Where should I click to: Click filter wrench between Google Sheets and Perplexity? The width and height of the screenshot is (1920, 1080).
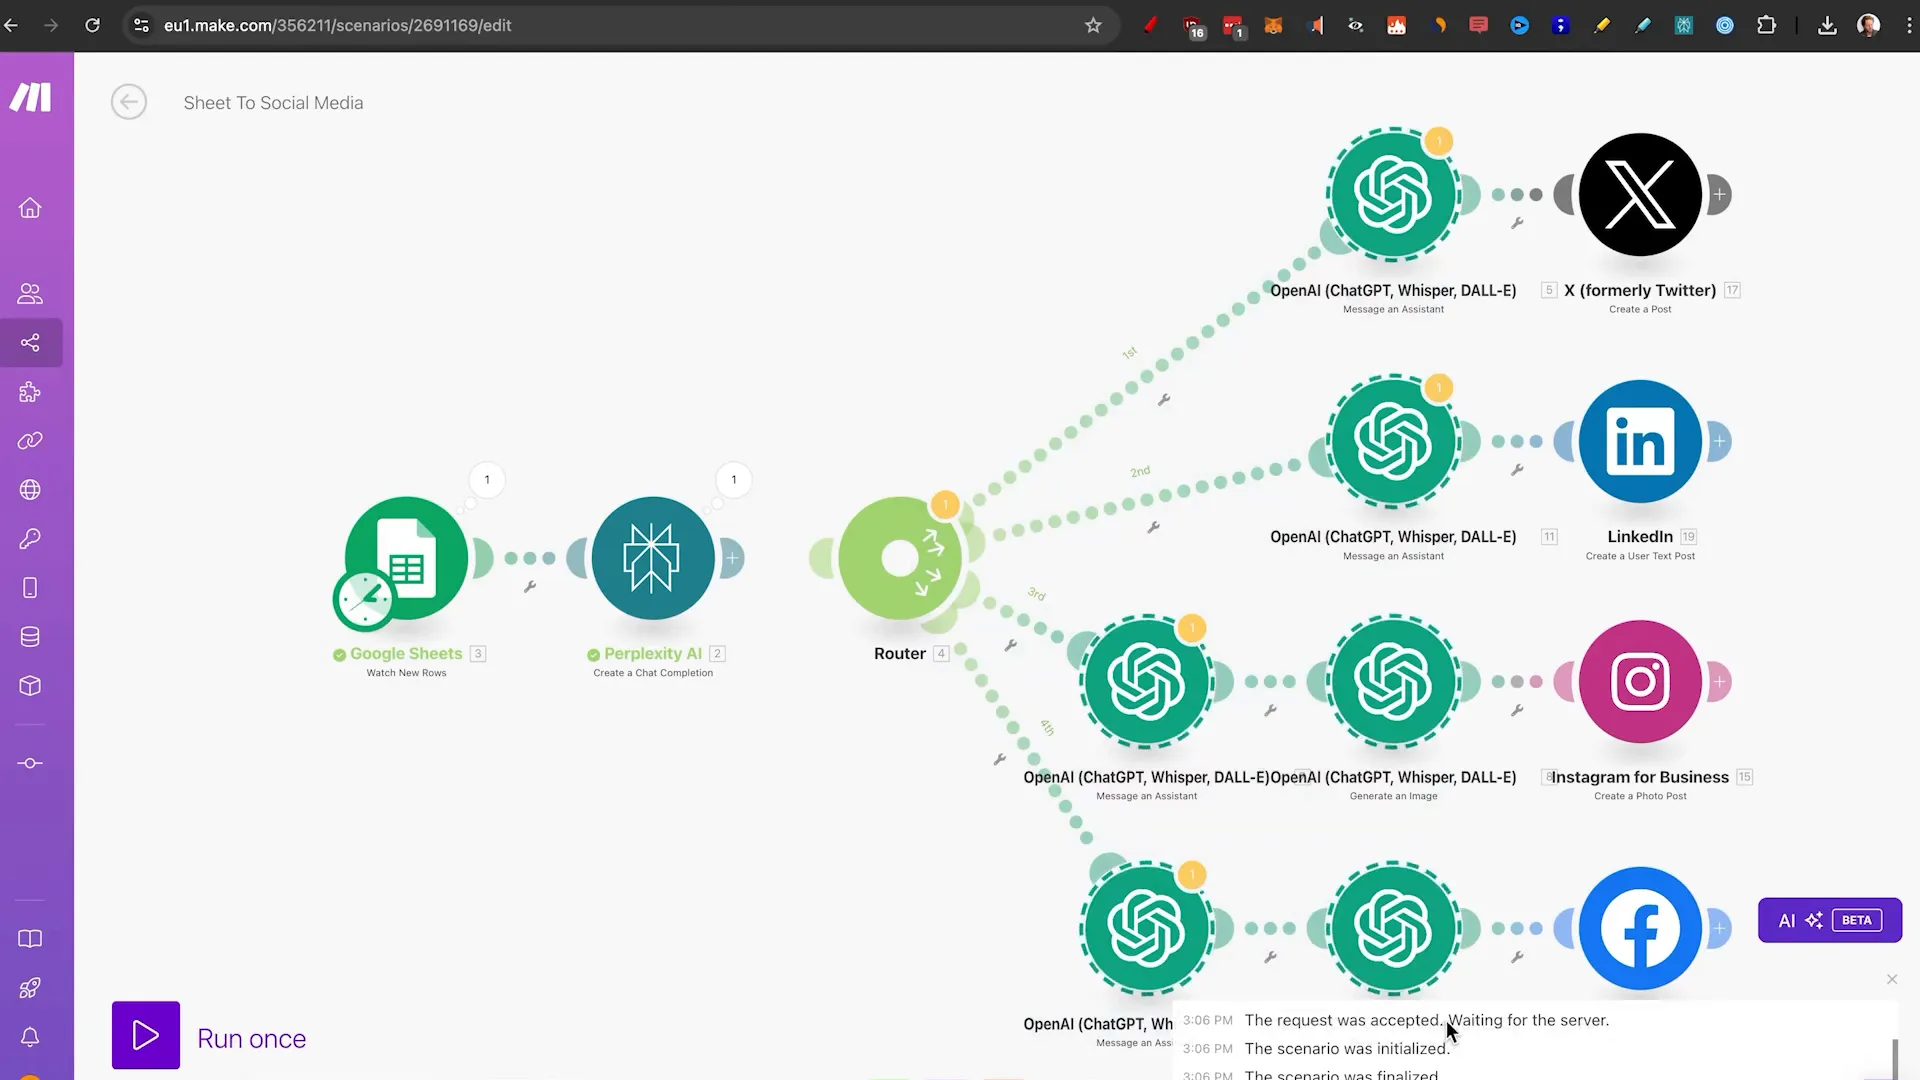click(530, 586)
